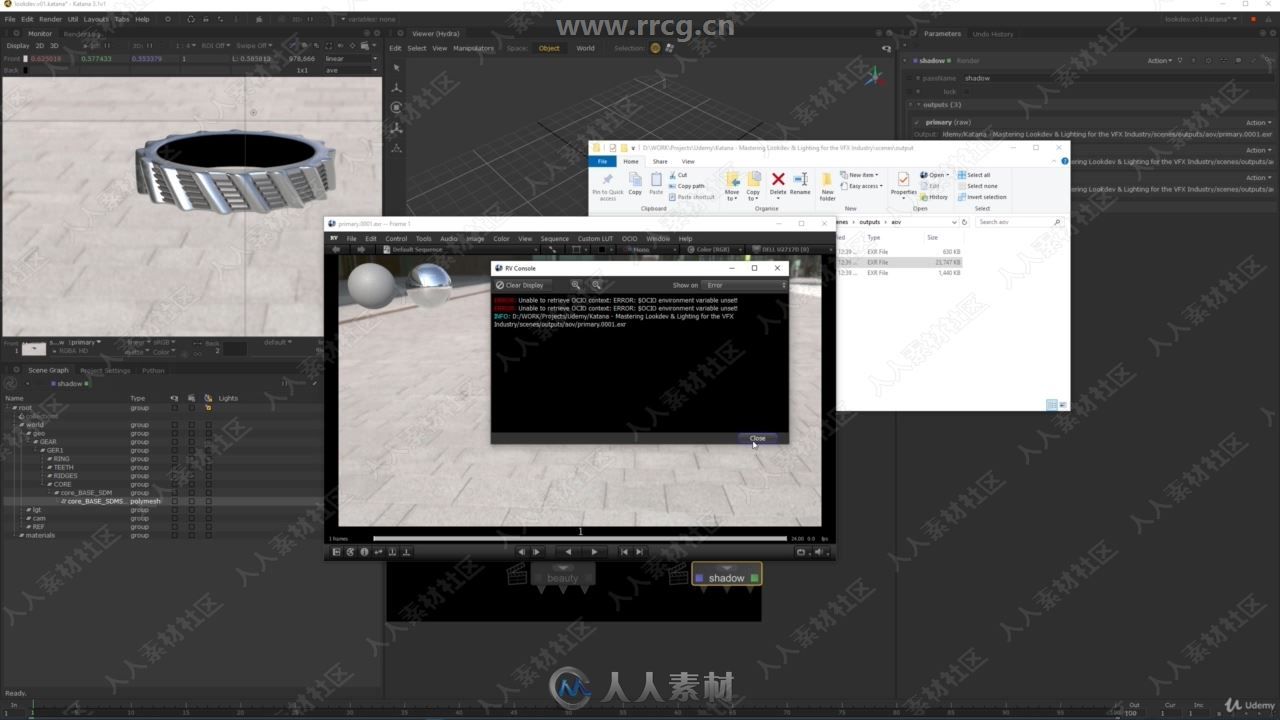
Task: Click RV back navigation arrow
Action: (x=336, y=249)
